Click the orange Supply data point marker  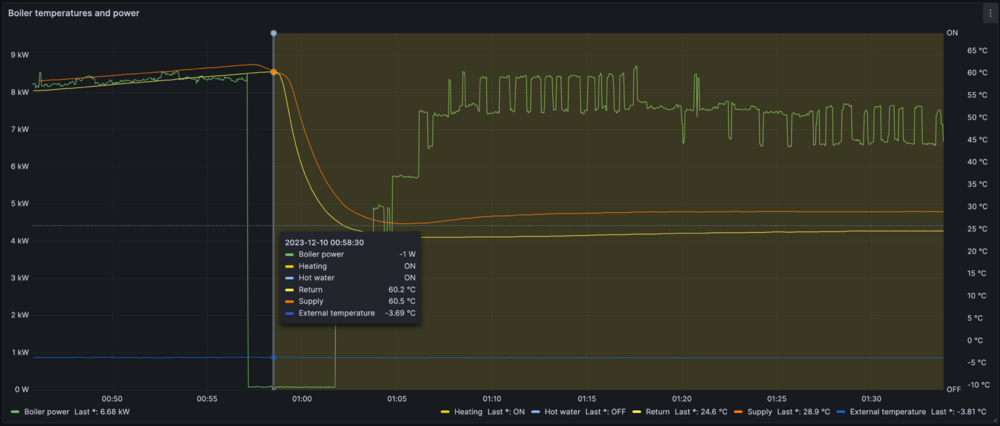pos(274,72)
